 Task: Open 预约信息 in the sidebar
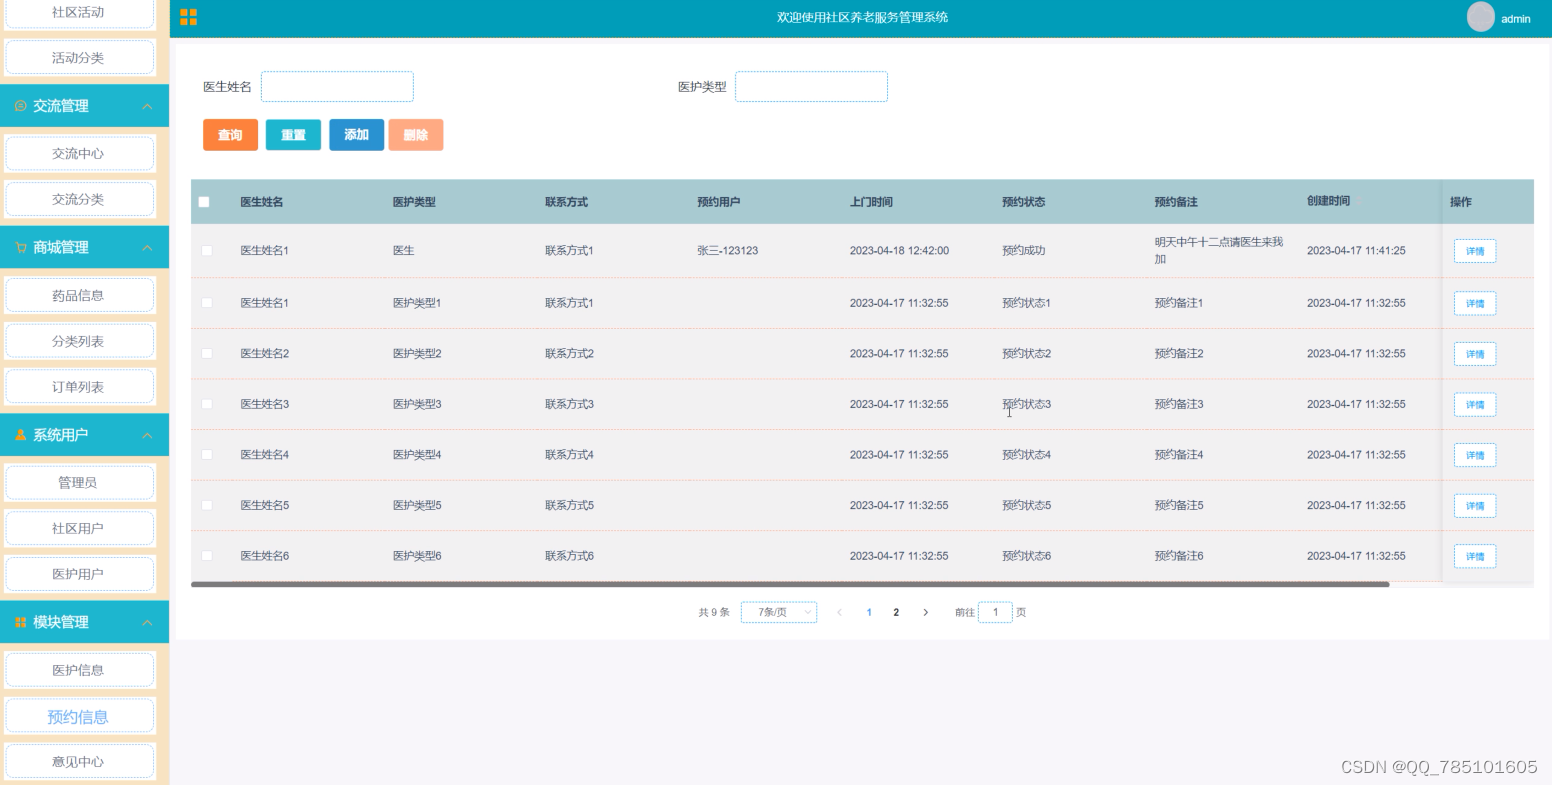80,716
